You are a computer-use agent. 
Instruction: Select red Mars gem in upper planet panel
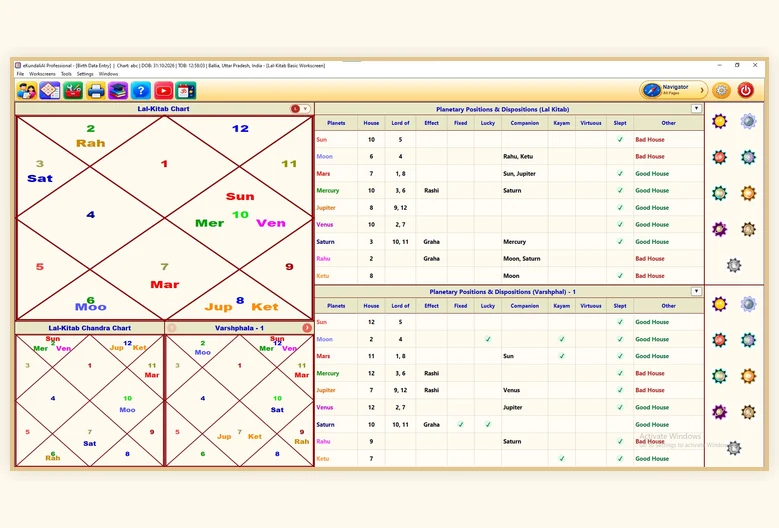coord(719,157)
